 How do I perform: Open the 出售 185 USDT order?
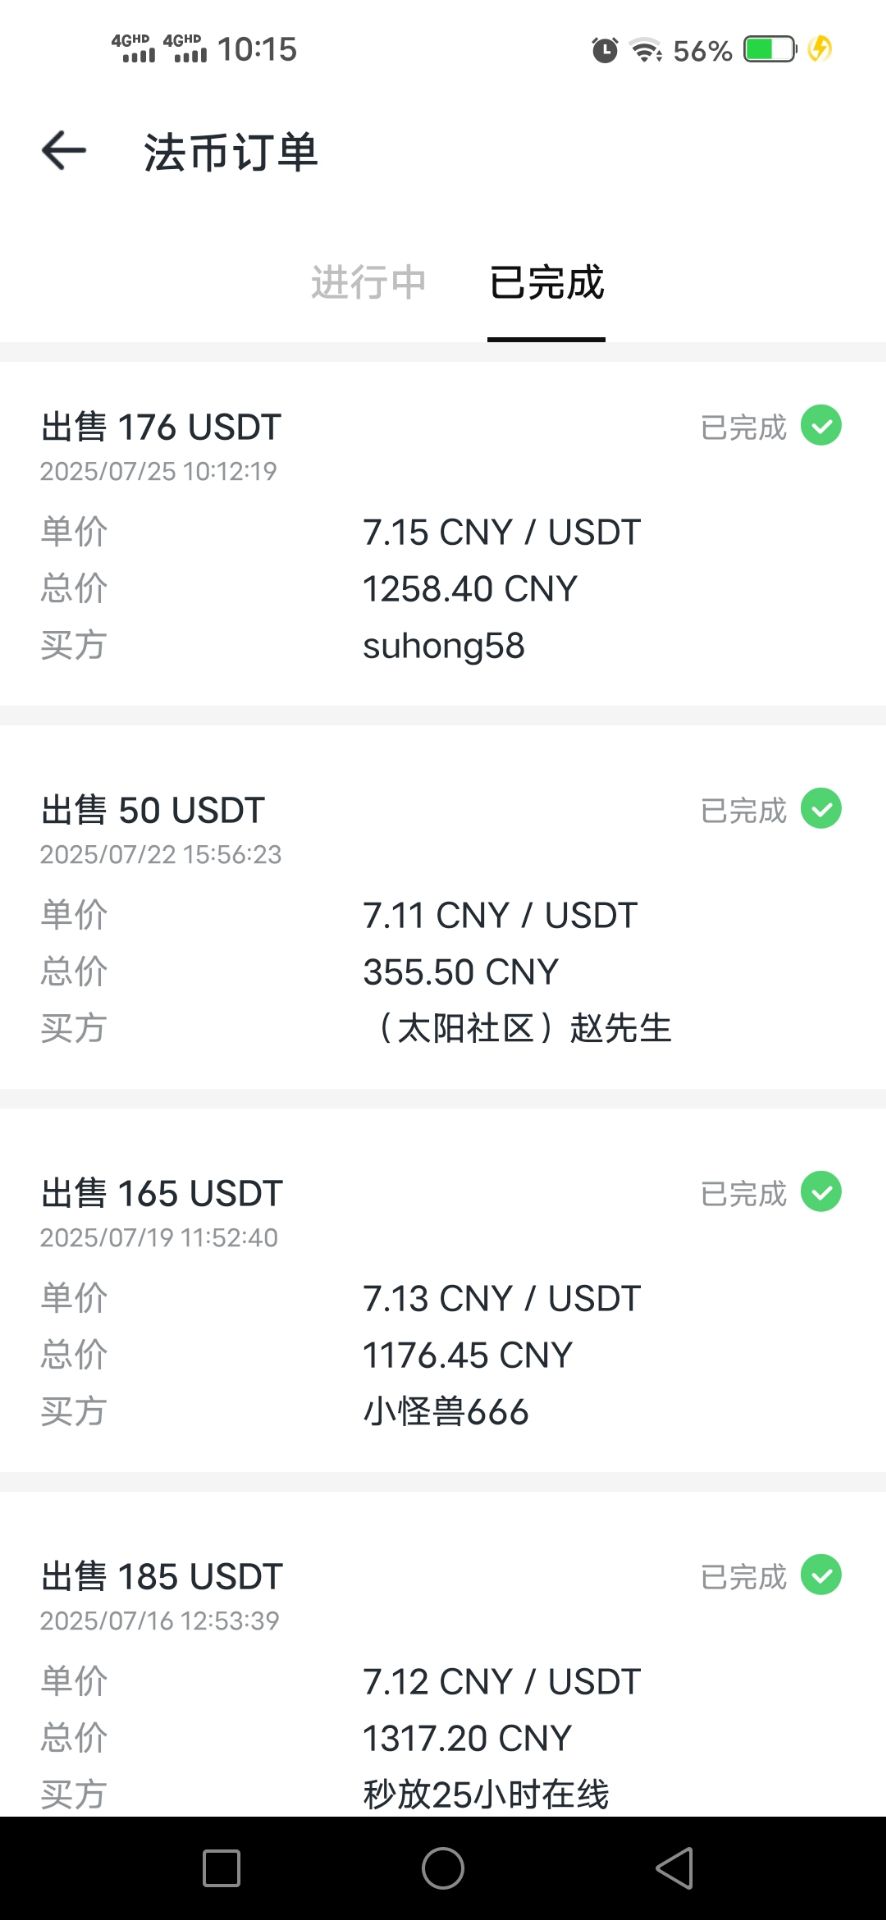pyautogui.click(x=443, y=1655)
